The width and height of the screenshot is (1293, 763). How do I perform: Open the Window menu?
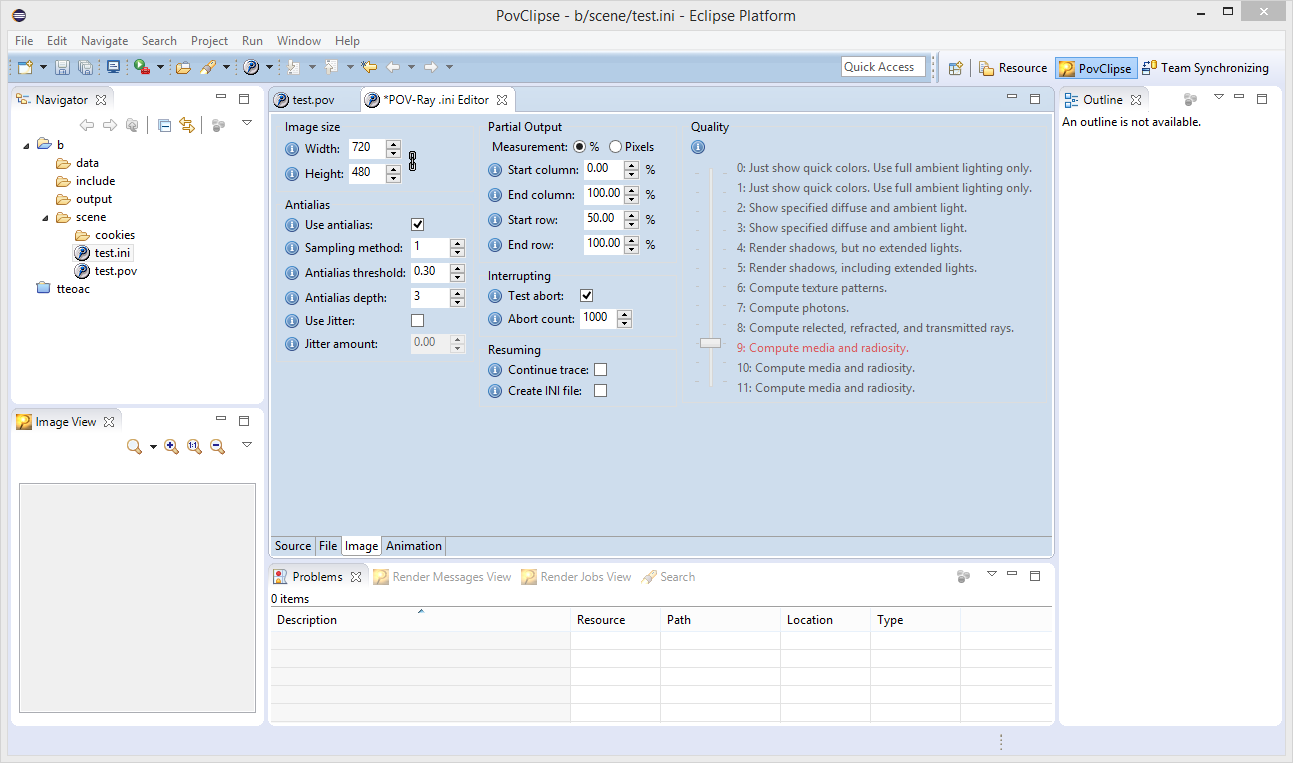pos(298,41)
